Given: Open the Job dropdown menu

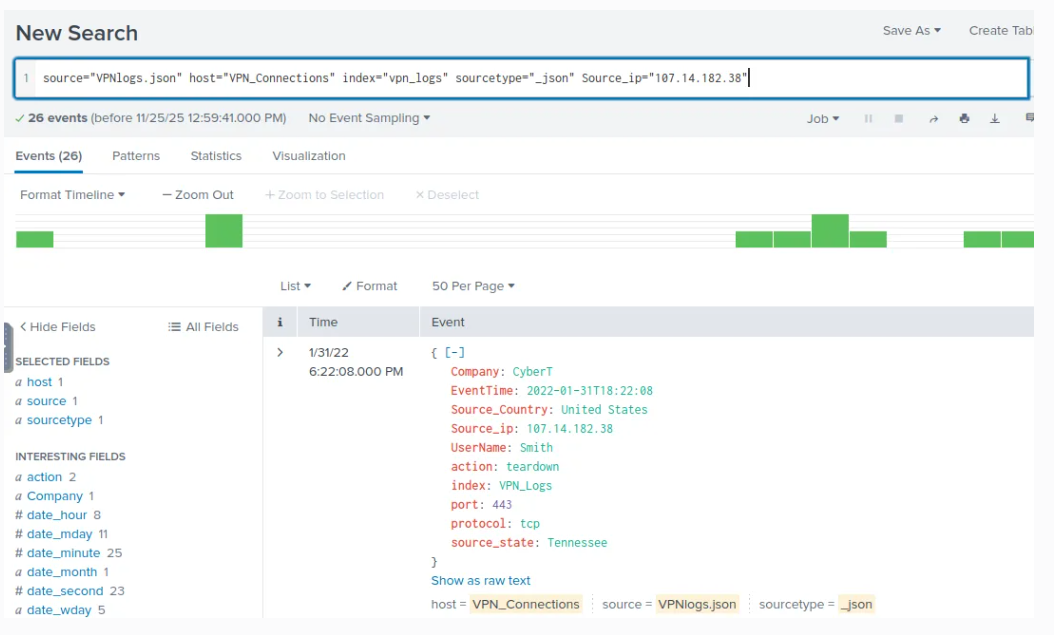Looking at the screenshot, I should (823, 118).
